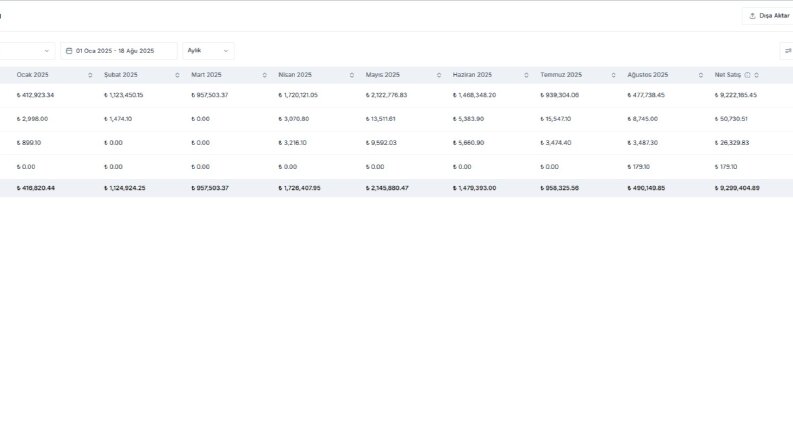793x446 pixels.
Task: Select the ₺ 412,923.34 cell
Action: point(35,95)
